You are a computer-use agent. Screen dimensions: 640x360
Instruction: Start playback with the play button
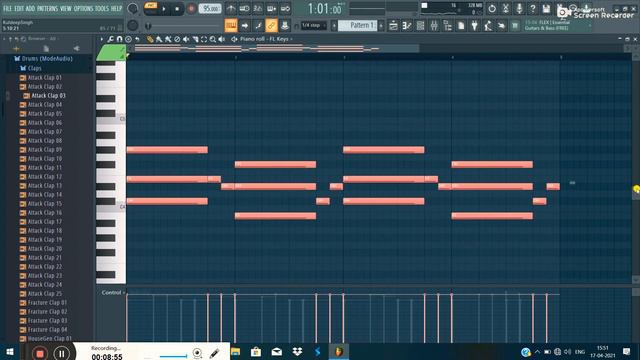pos(164,9)
